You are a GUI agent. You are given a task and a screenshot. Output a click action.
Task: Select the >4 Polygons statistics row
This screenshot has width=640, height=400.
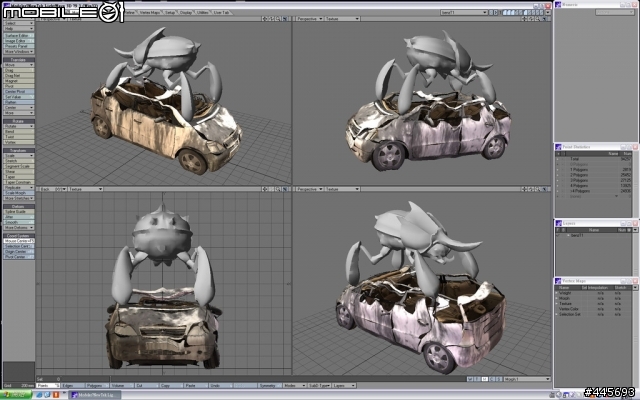(594, 191)
